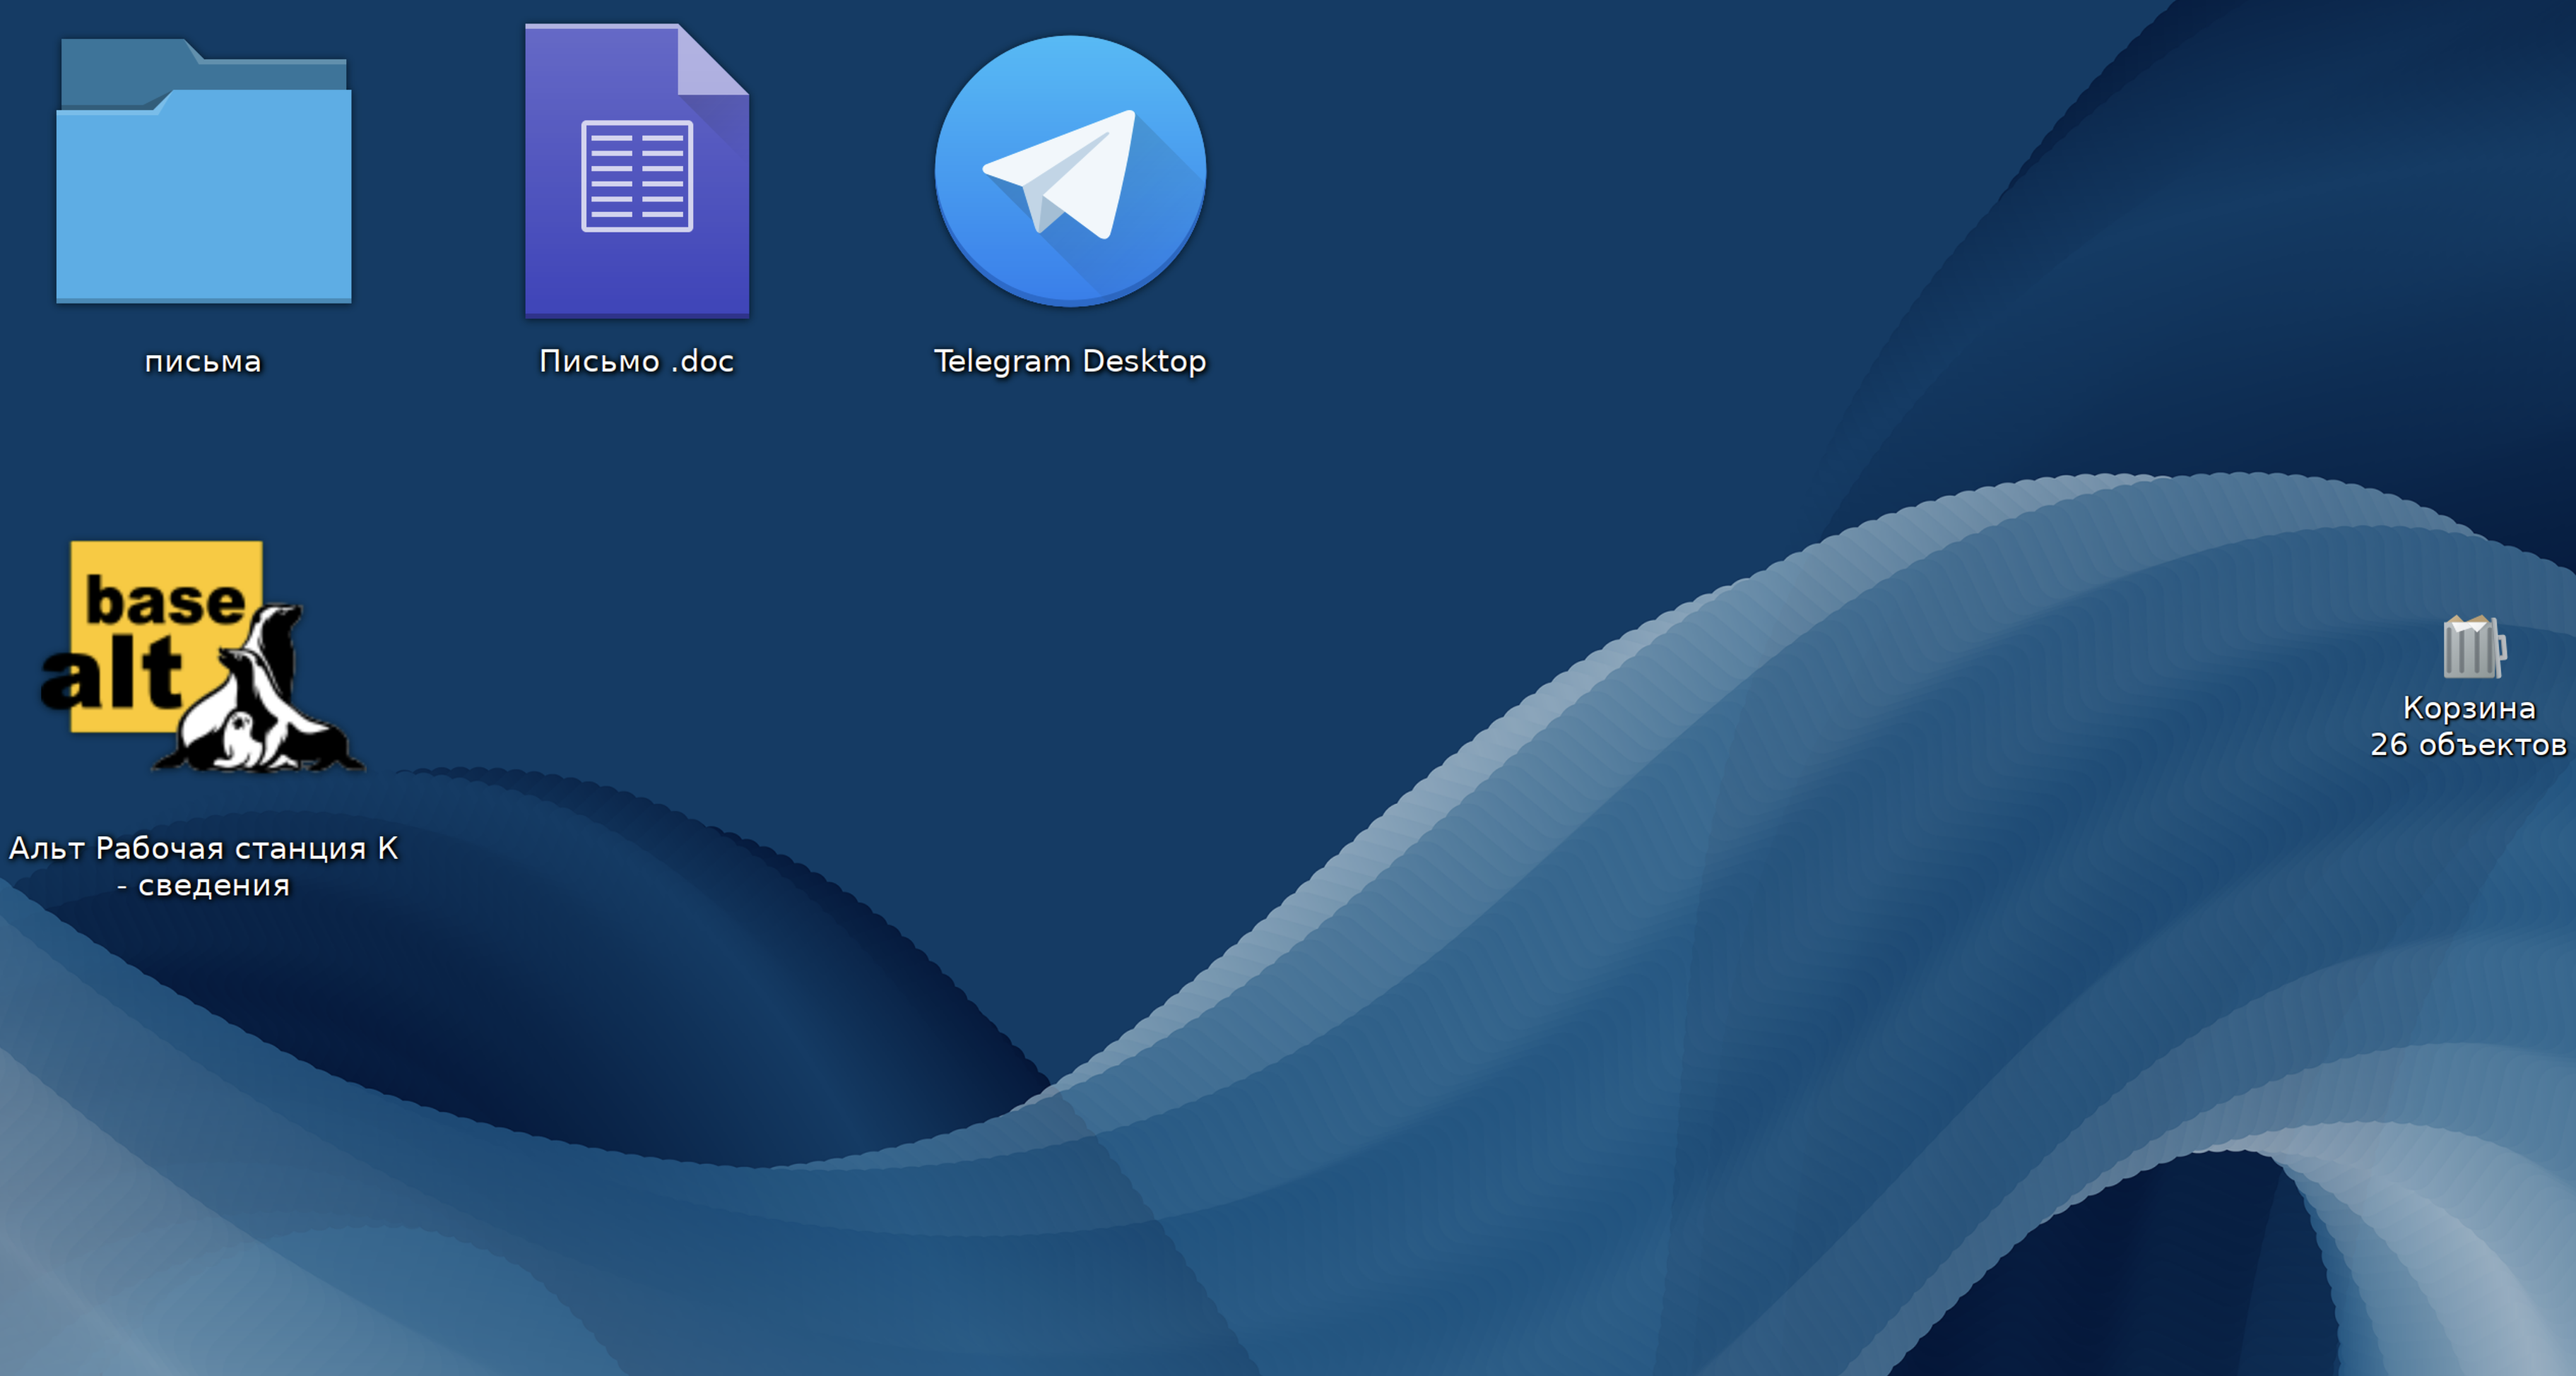Click the 'Корзина' label text
Screen dimensions: 2576x1376
coord(2469,708)
